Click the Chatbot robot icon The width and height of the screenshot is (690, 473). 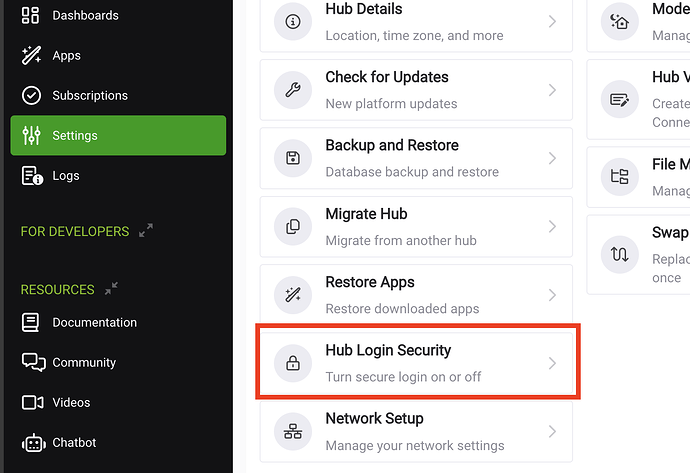pos(32,443)
